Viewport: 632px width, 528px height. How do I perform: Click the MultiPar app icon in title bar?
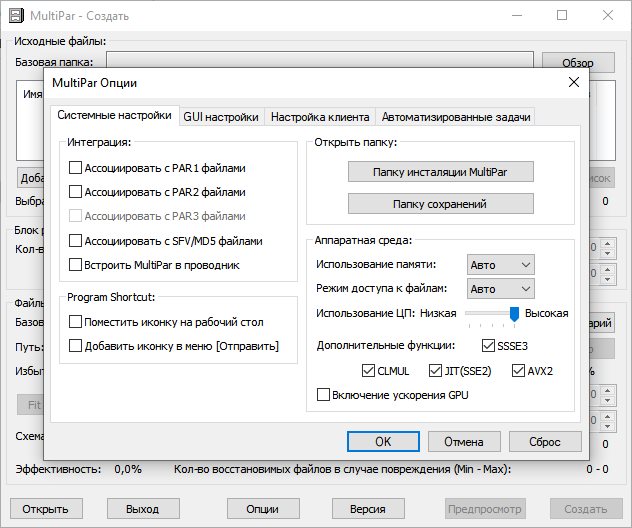[16, 16]
